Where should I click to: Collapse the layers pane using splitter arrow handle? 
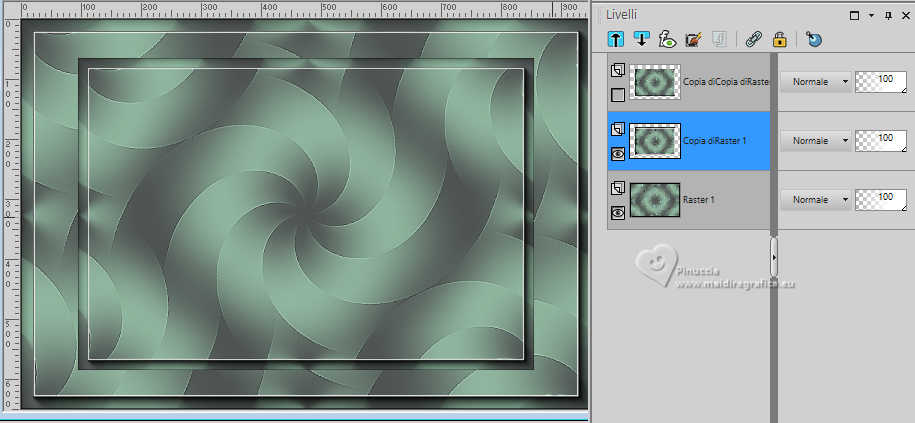(x=774, y=257)
